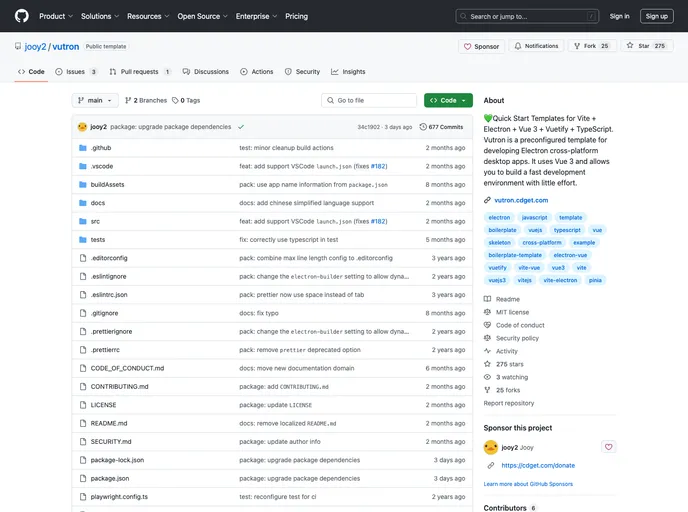Screen dimensions: 688x512
Task: Open the Security tab
Action: pyautogui.click(x=302, y=72)
